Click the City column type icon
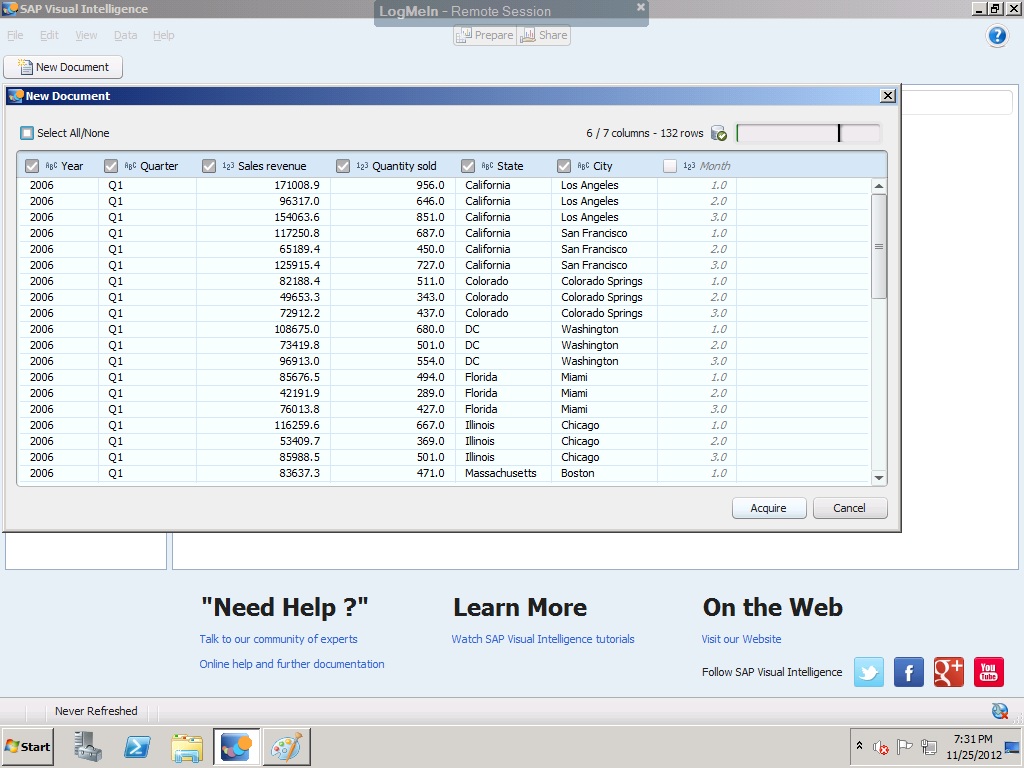This screenshot has width=1024, height=768. pyautogui.click(x=583, y=166)
